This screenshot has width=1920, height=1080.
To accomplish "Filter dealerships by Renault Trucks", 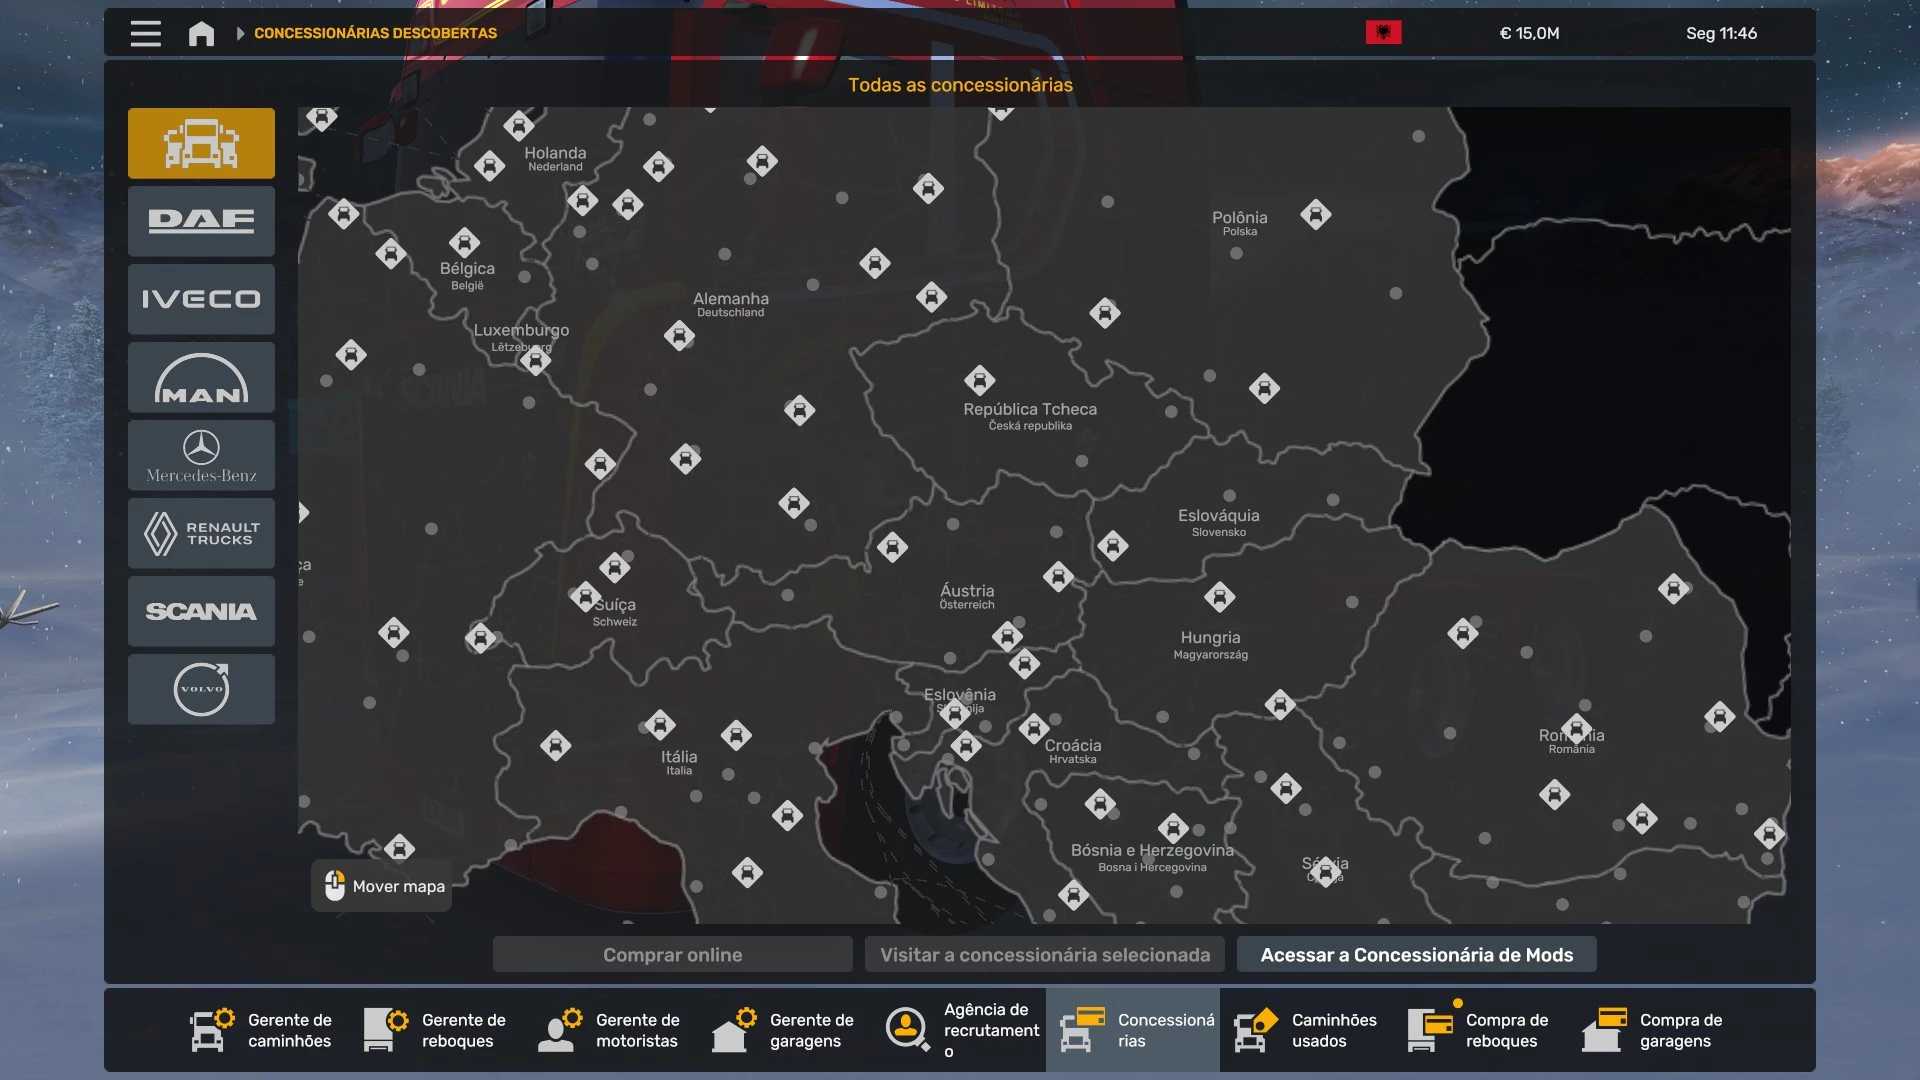I will (201, 533).
